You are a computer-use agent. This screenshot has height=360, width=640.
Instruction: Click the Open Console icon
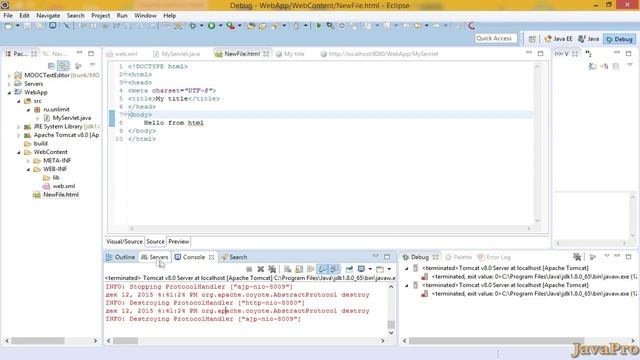[x=380, y=269]
